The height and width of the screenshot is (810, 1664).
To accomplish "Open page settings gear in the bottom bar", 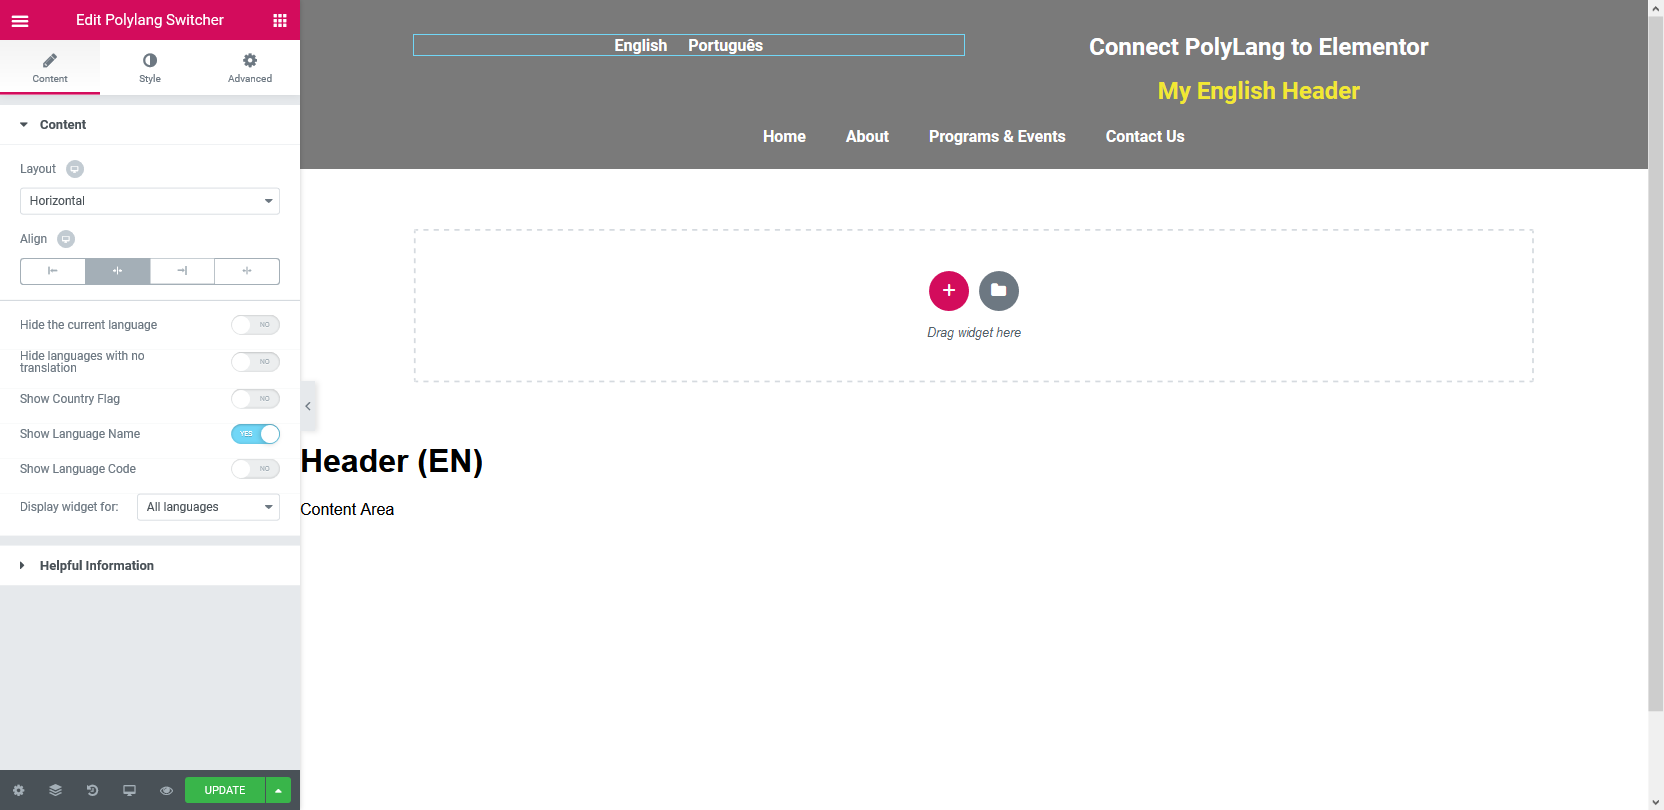I will click(18, 790).
